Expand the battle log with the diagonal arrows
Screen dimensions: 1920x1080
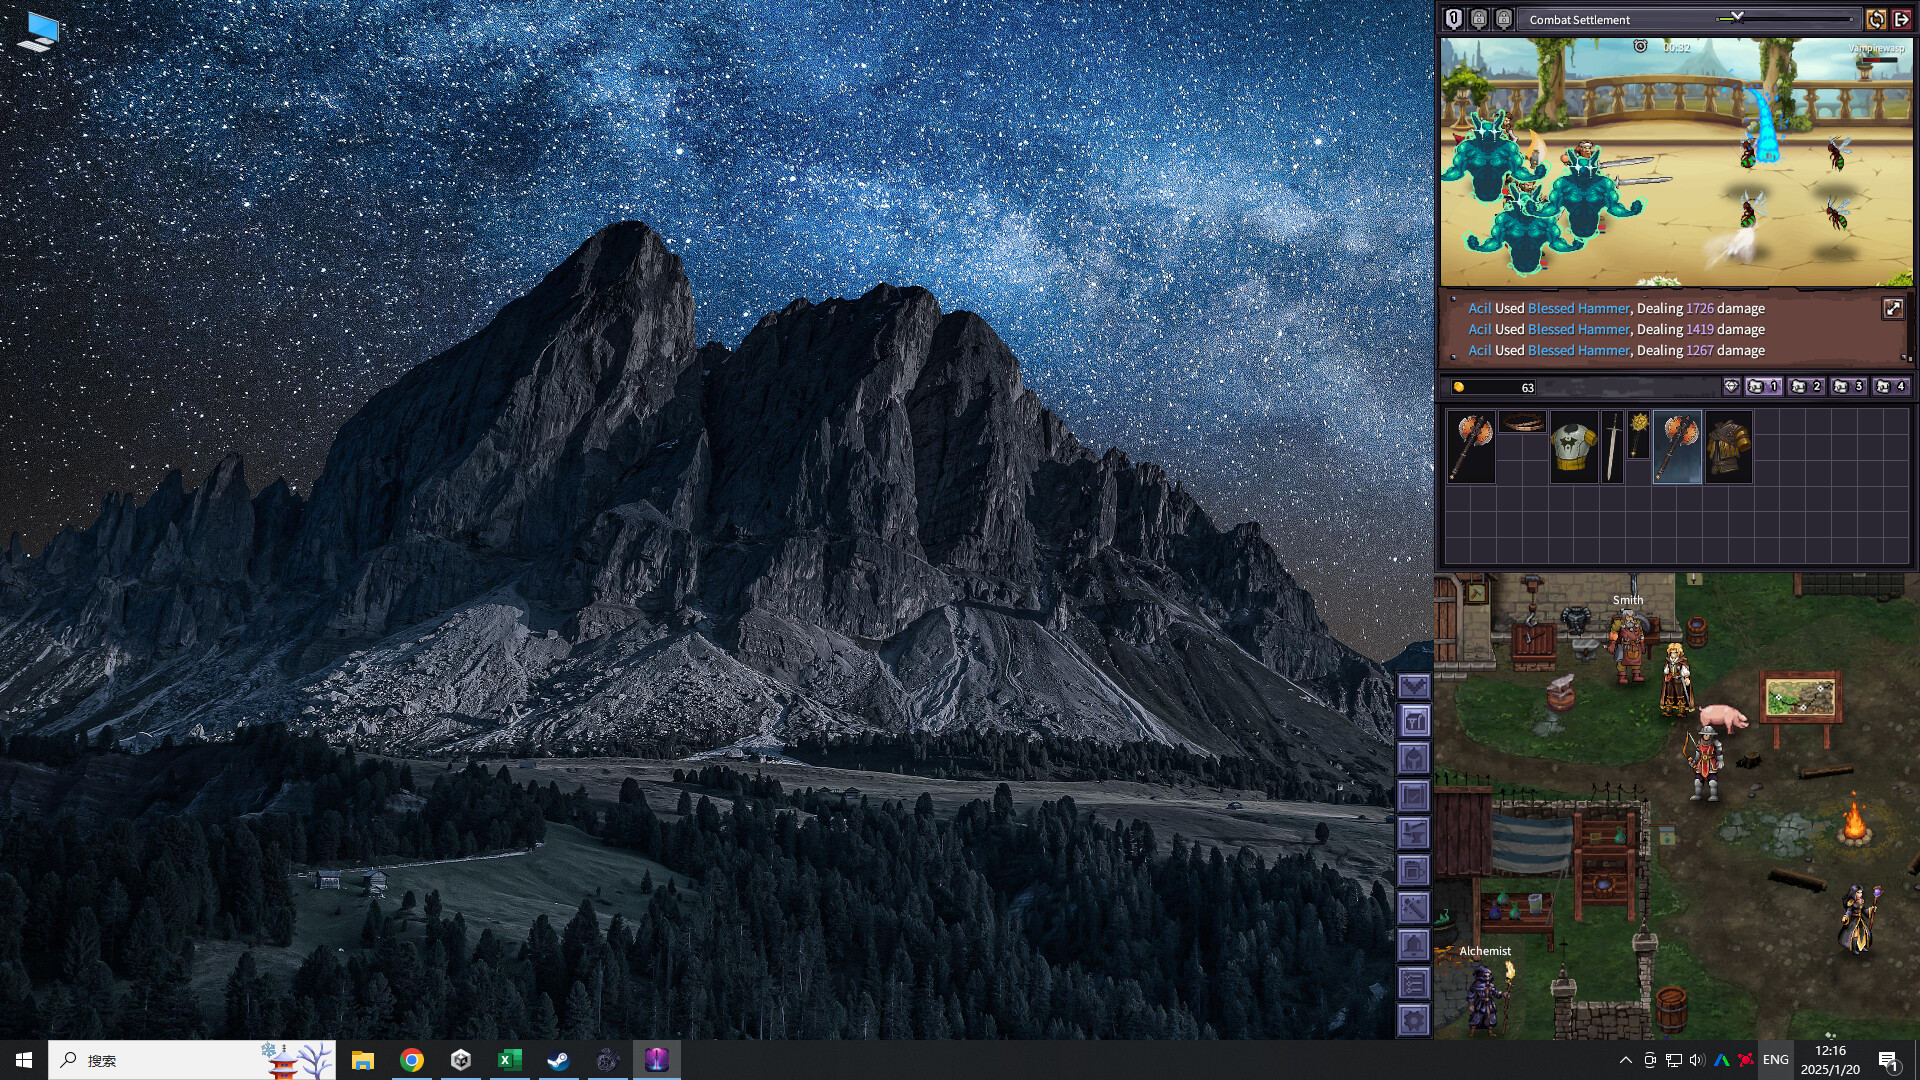[x=1894, y=309]
